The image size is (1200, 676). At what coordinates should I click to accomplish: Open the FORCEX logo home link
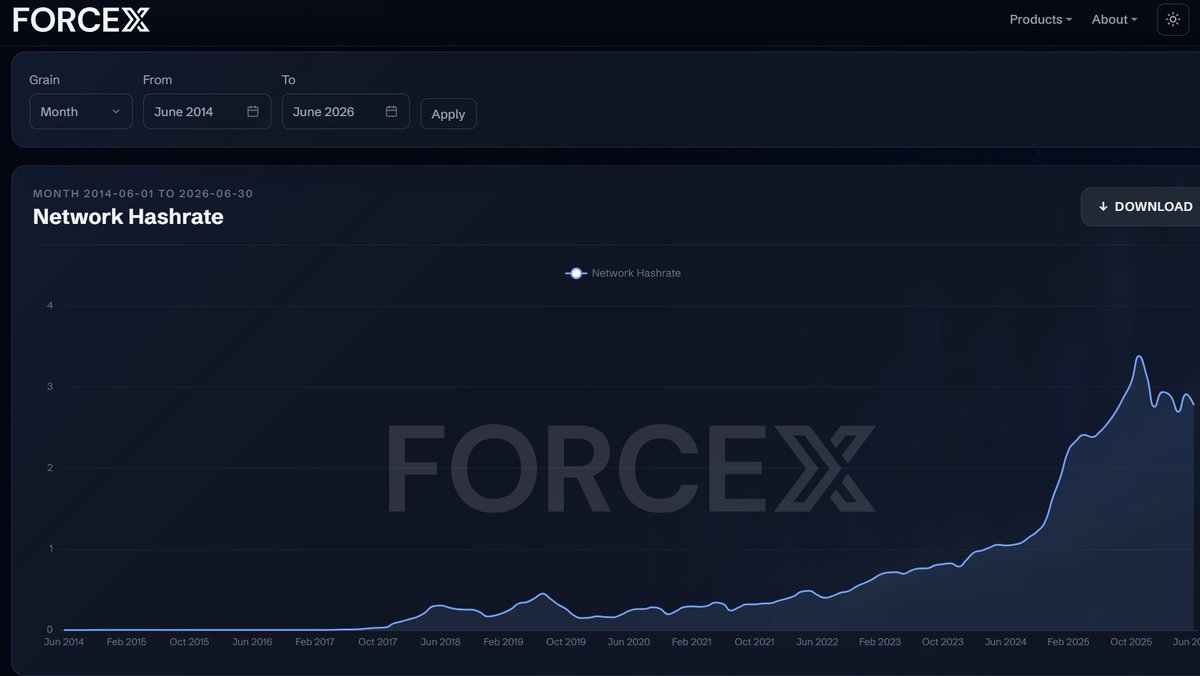coord(81,19)
